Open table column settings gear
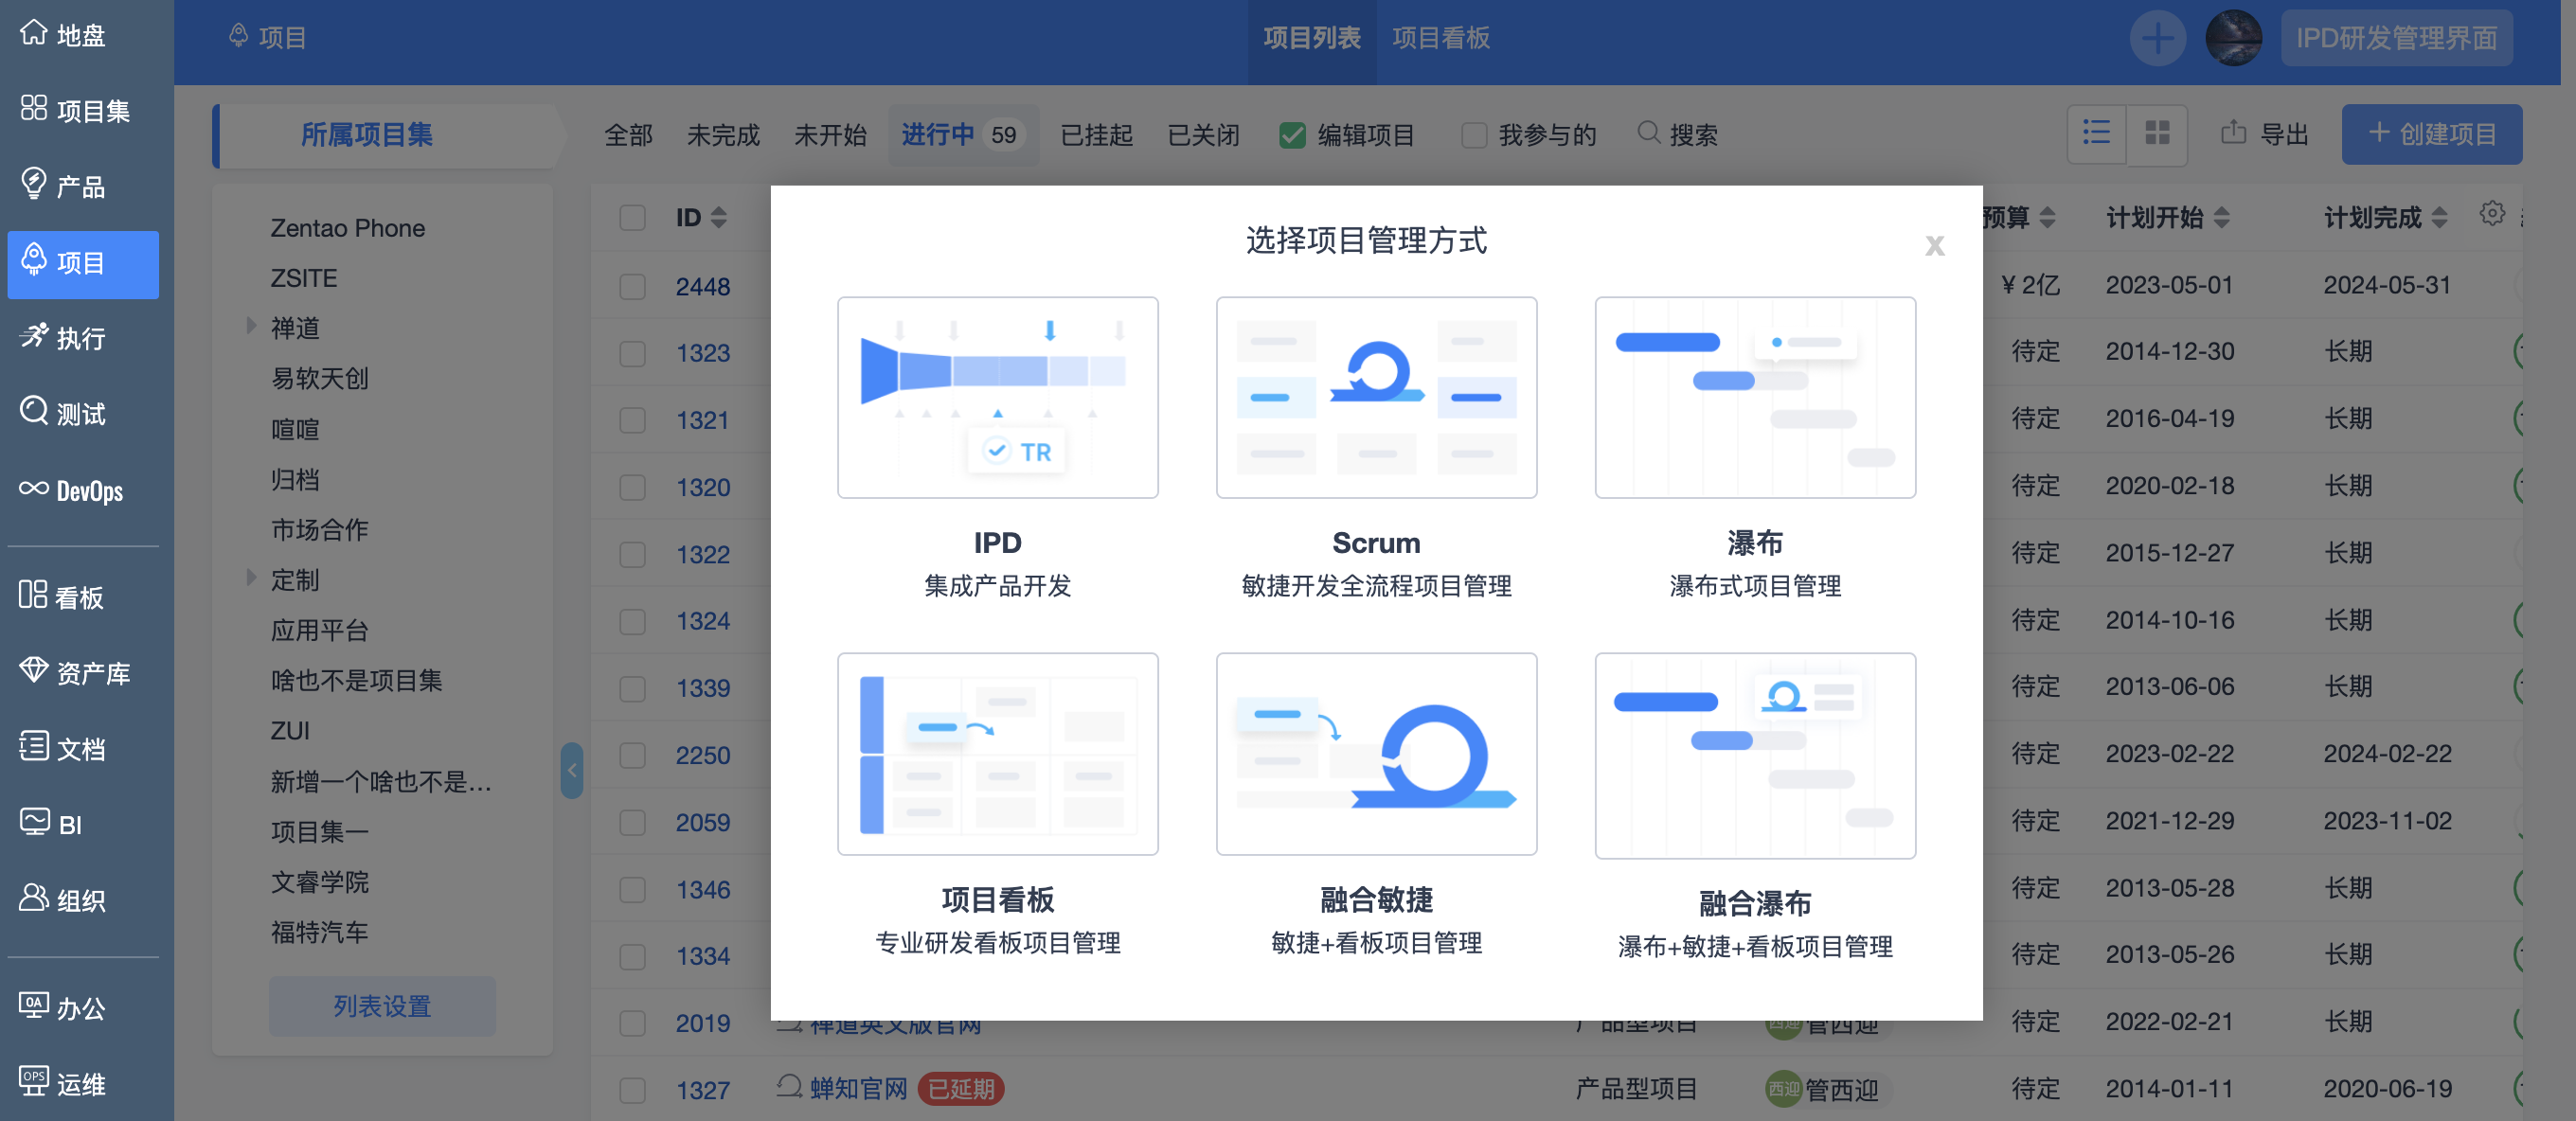Image resolution: width=2576 pixels, height=1121 pixels. pyautogui.click(x=2491, y=214)
